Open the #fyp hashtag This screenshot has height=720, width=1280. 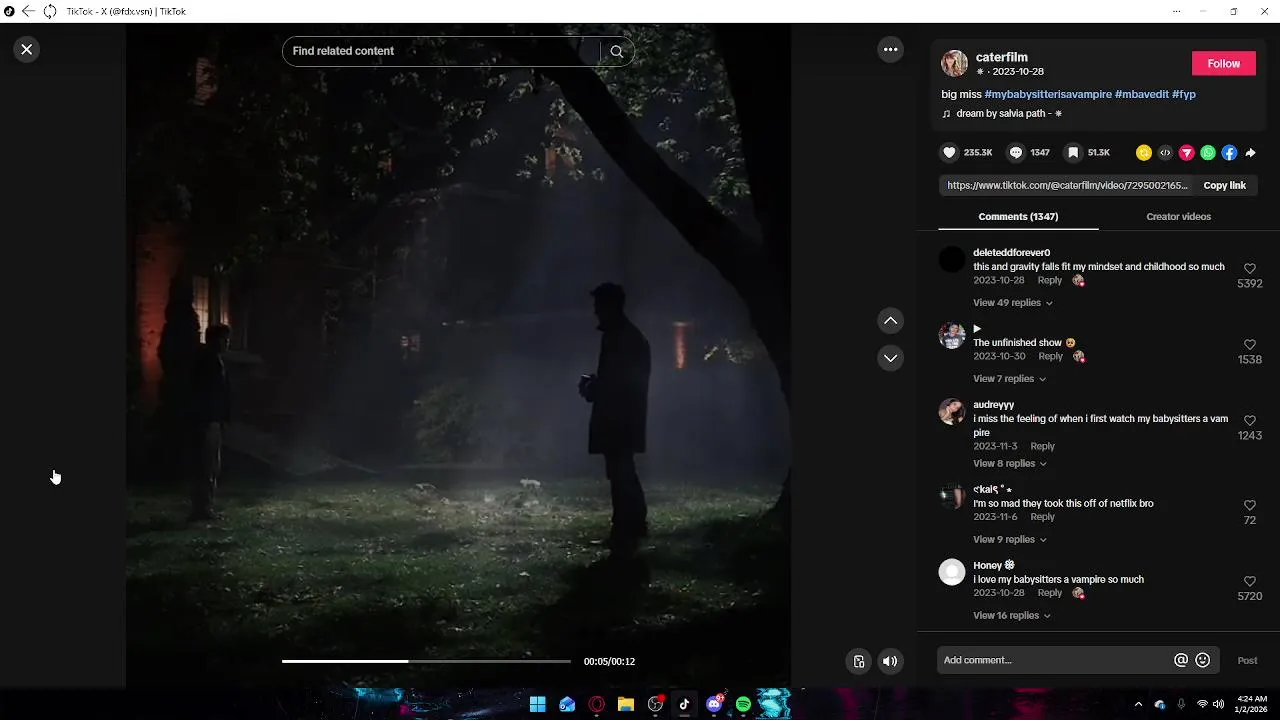(1184, 94)
